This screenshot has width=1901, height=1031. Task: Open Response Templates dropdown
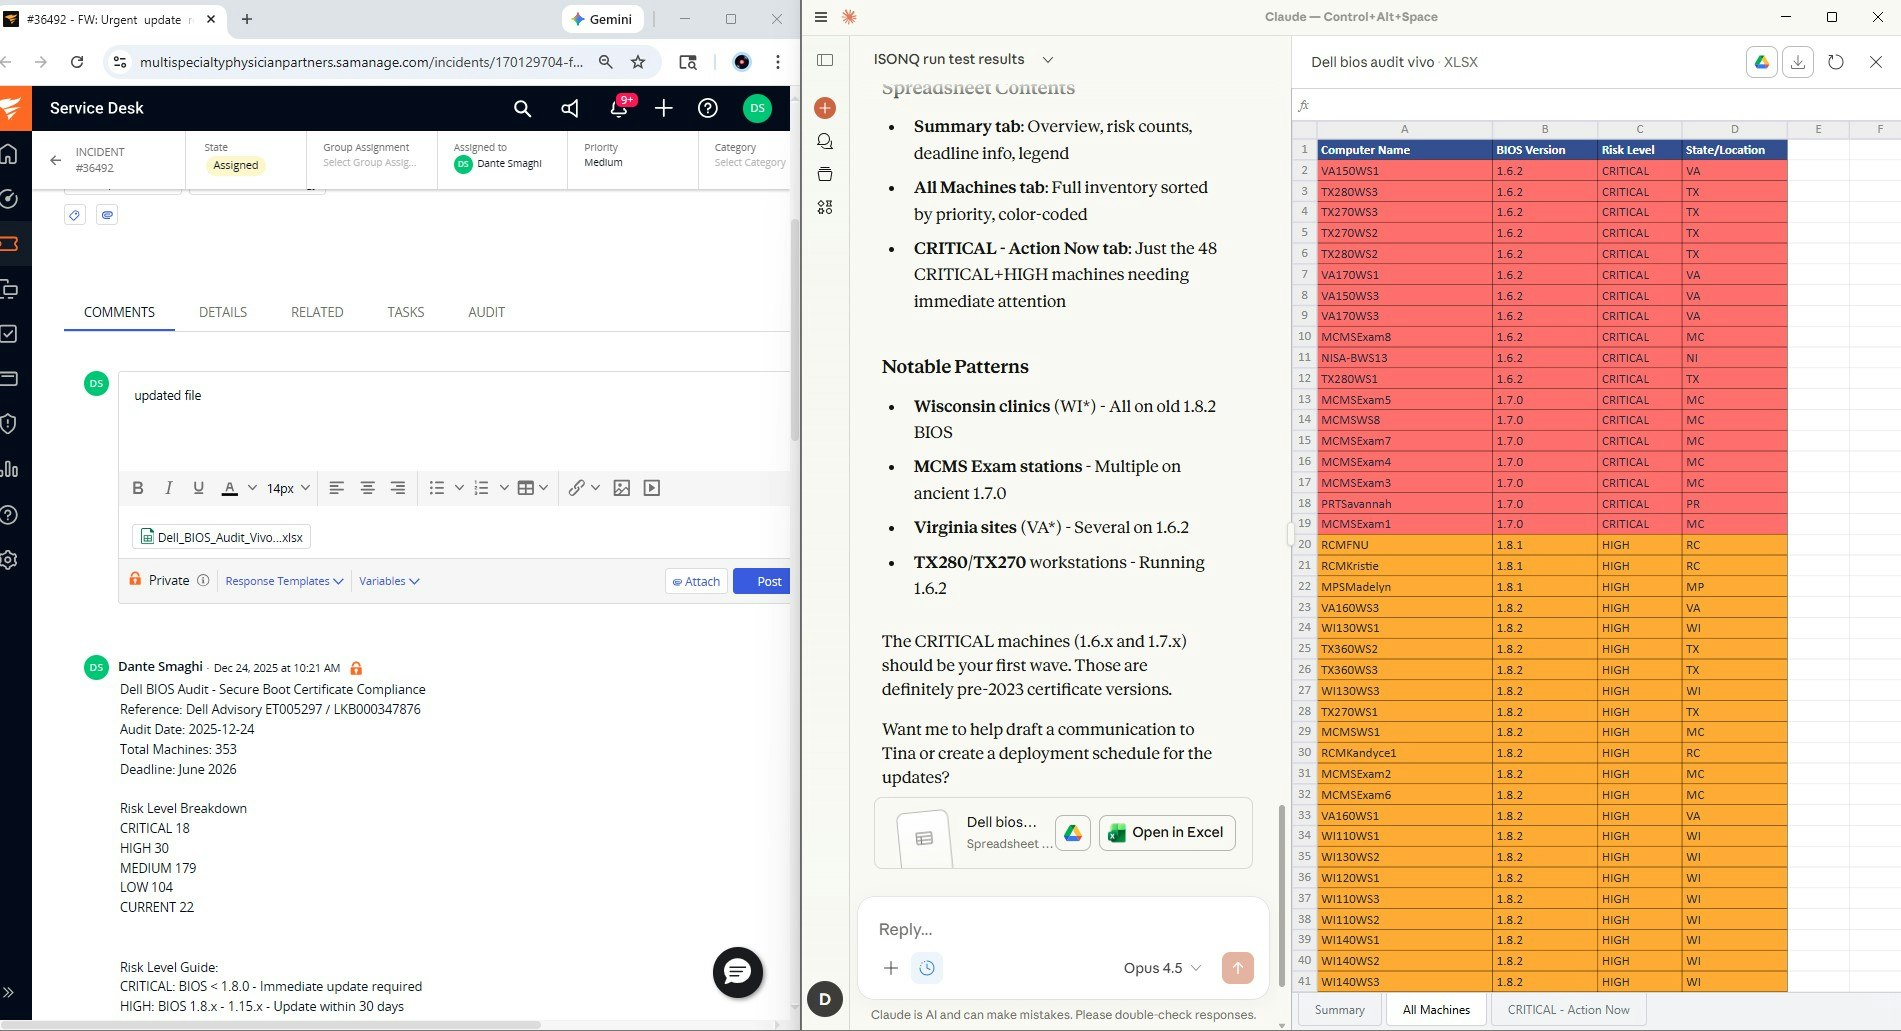tap(284, 581)
